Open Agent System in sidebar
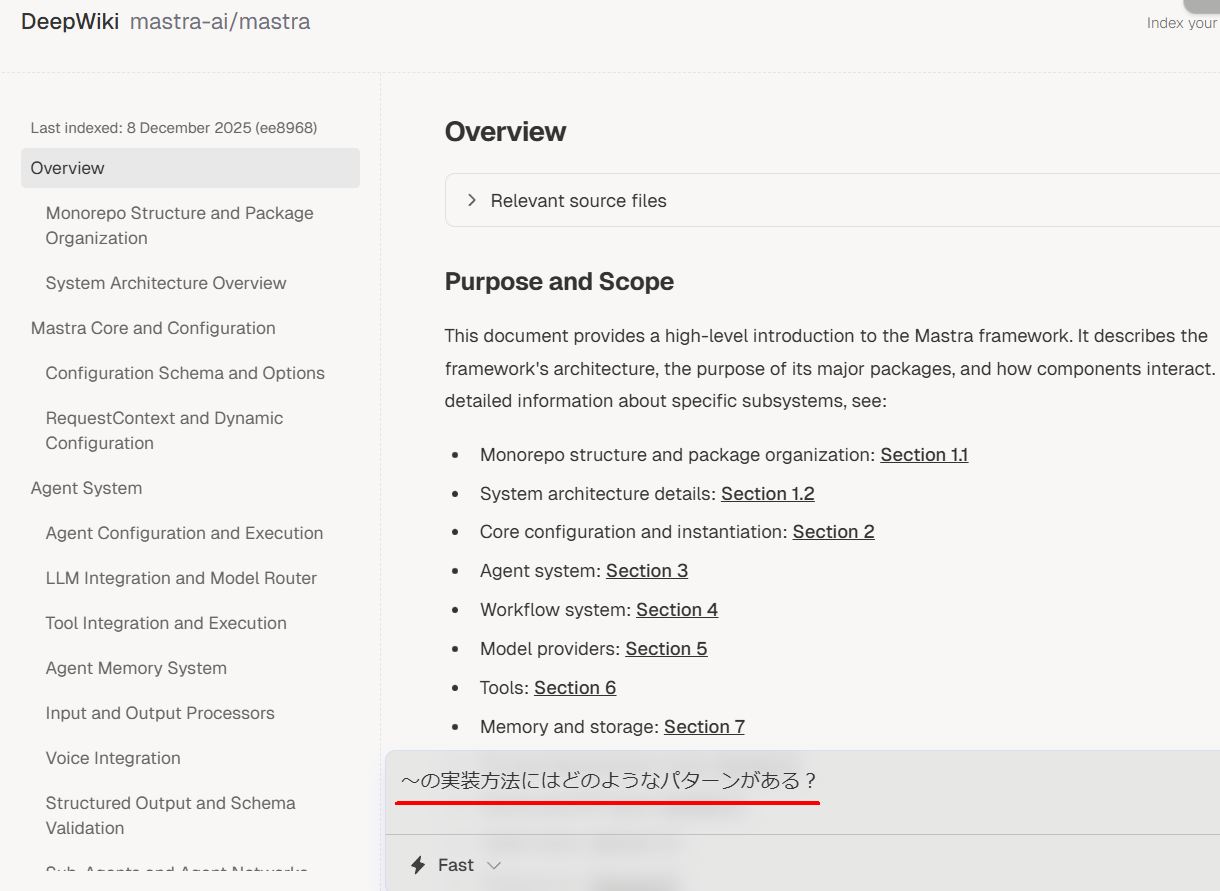 click(86, 488)
